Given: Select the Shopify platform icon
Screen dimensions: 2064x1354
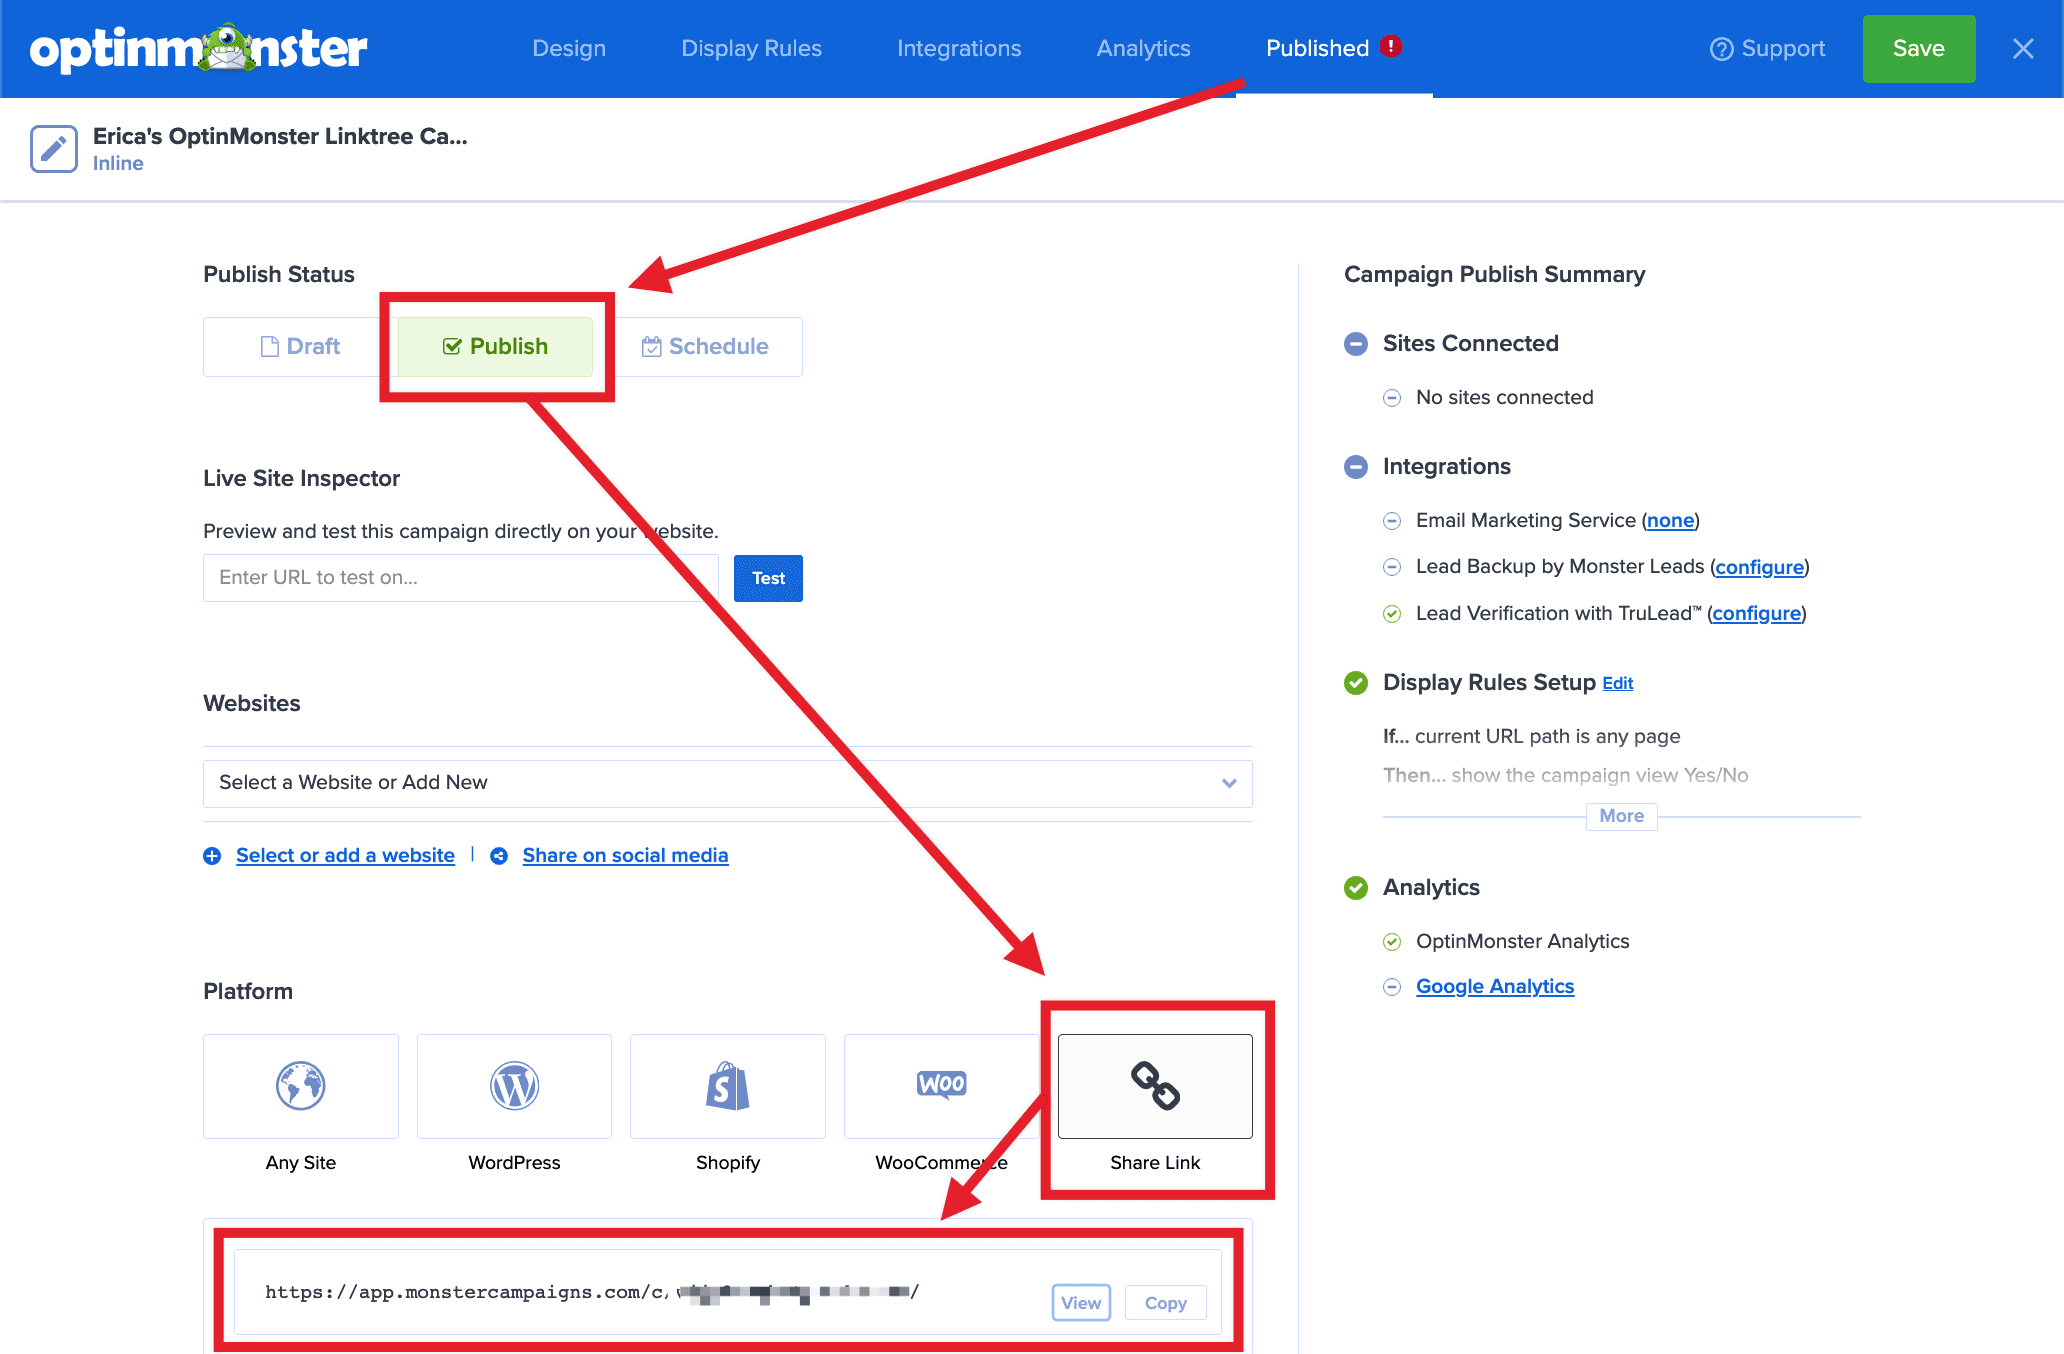Looking at the screenshot, I should pos(727,1086).
